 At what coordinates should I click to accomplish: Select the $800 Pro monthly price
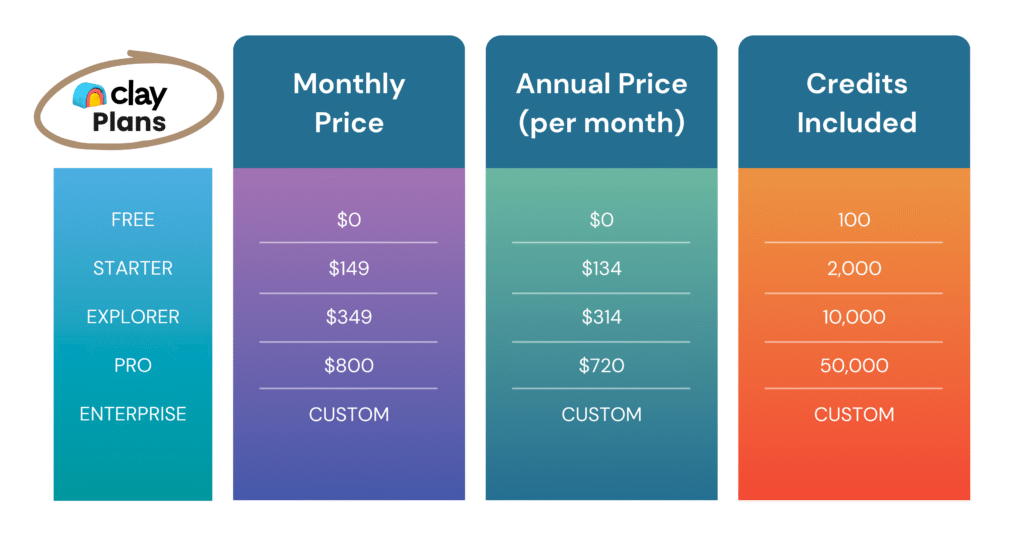348,365
